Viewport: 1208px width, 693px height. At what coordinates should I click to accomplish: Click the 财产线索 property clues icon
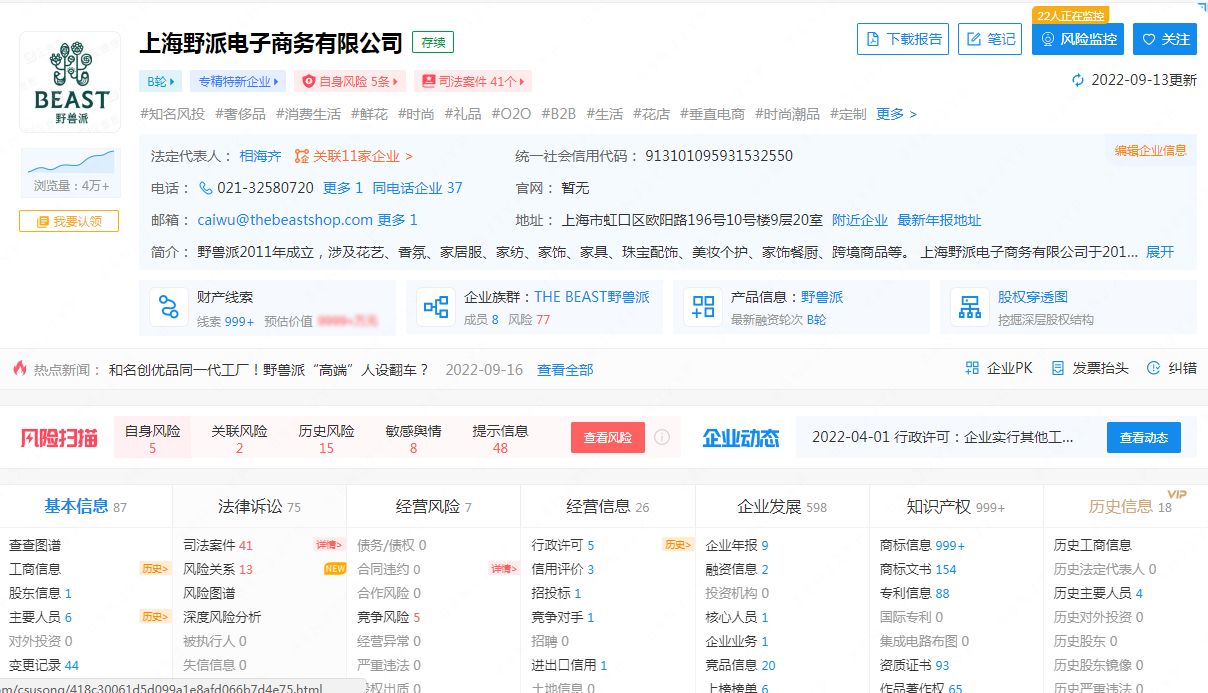(x=168, y=307)
